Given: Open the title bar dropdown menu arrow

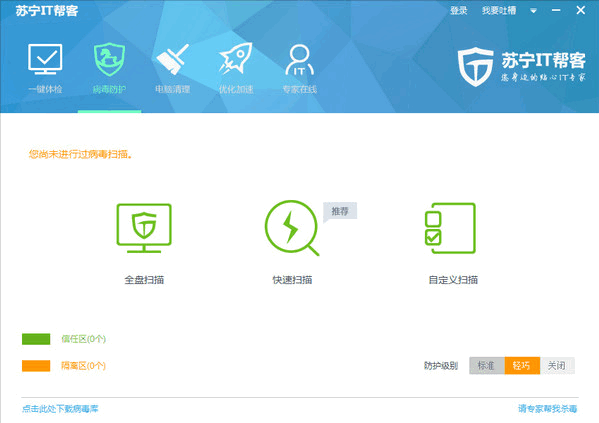Looking at the screenshot, I should [x=533, y=11].
